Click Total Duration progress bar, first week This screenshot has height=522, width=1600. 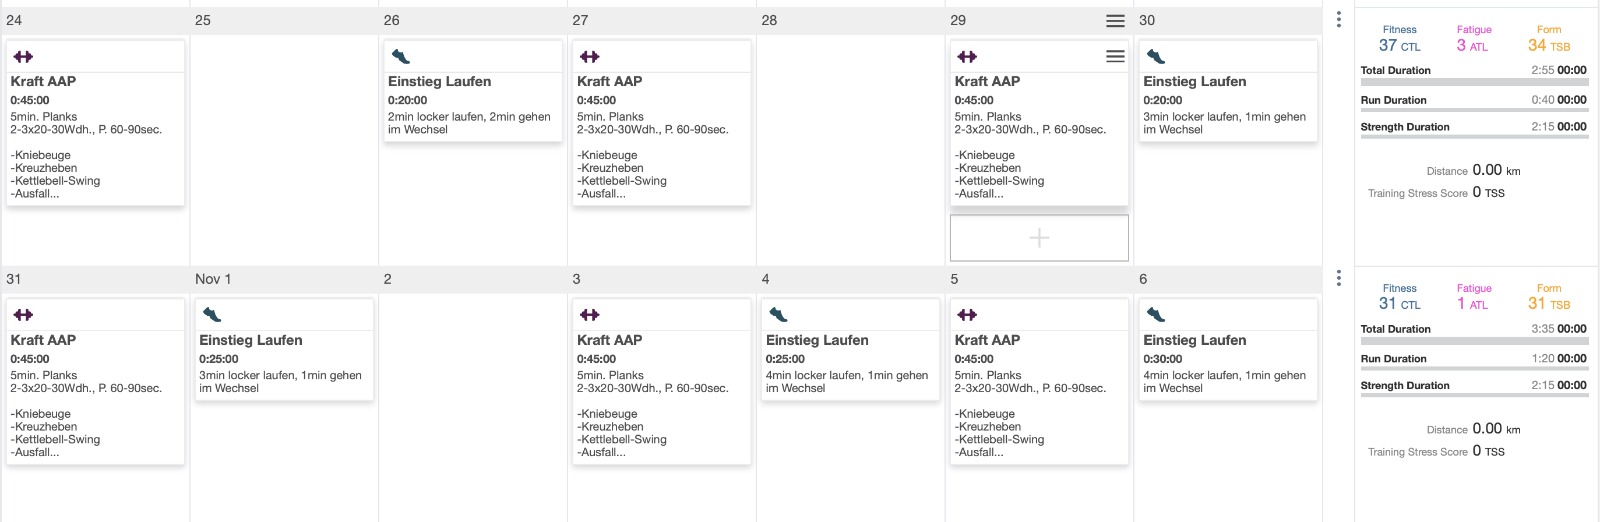pyautogui.click(x=1474, y=82)
